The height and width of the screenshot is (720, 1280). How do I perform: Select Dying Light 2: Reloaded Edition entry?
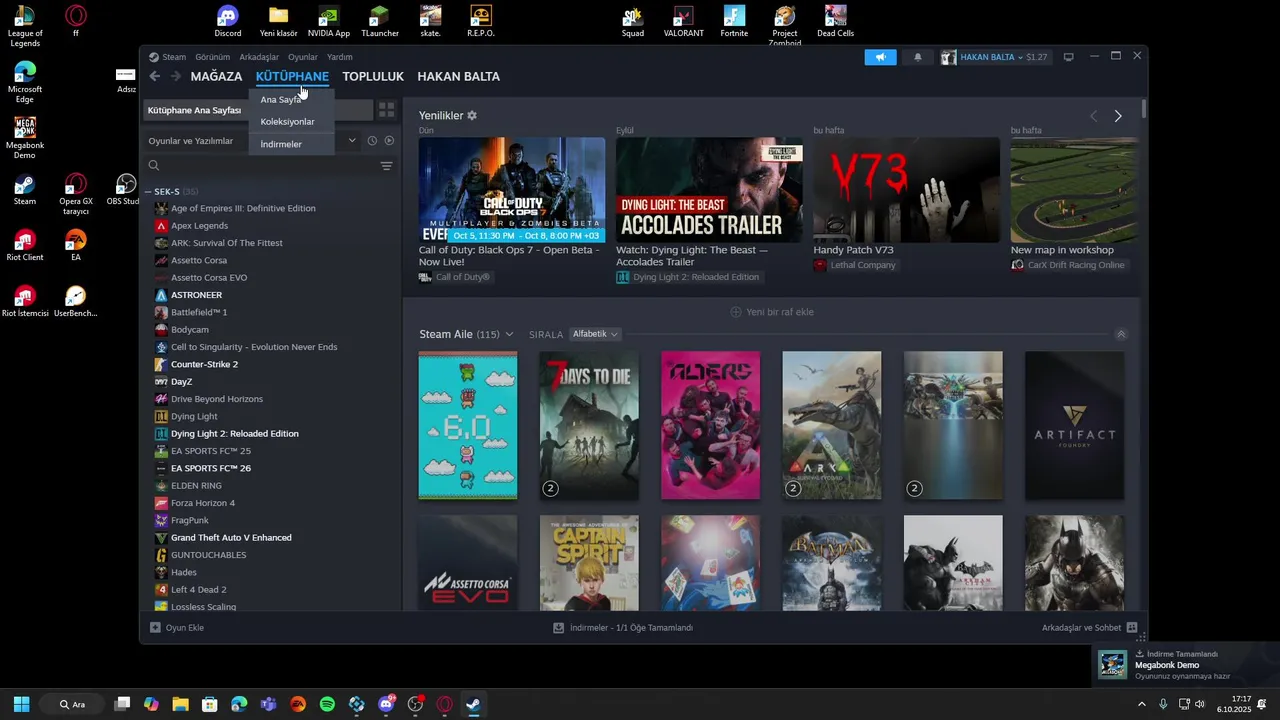pos(234,434)
